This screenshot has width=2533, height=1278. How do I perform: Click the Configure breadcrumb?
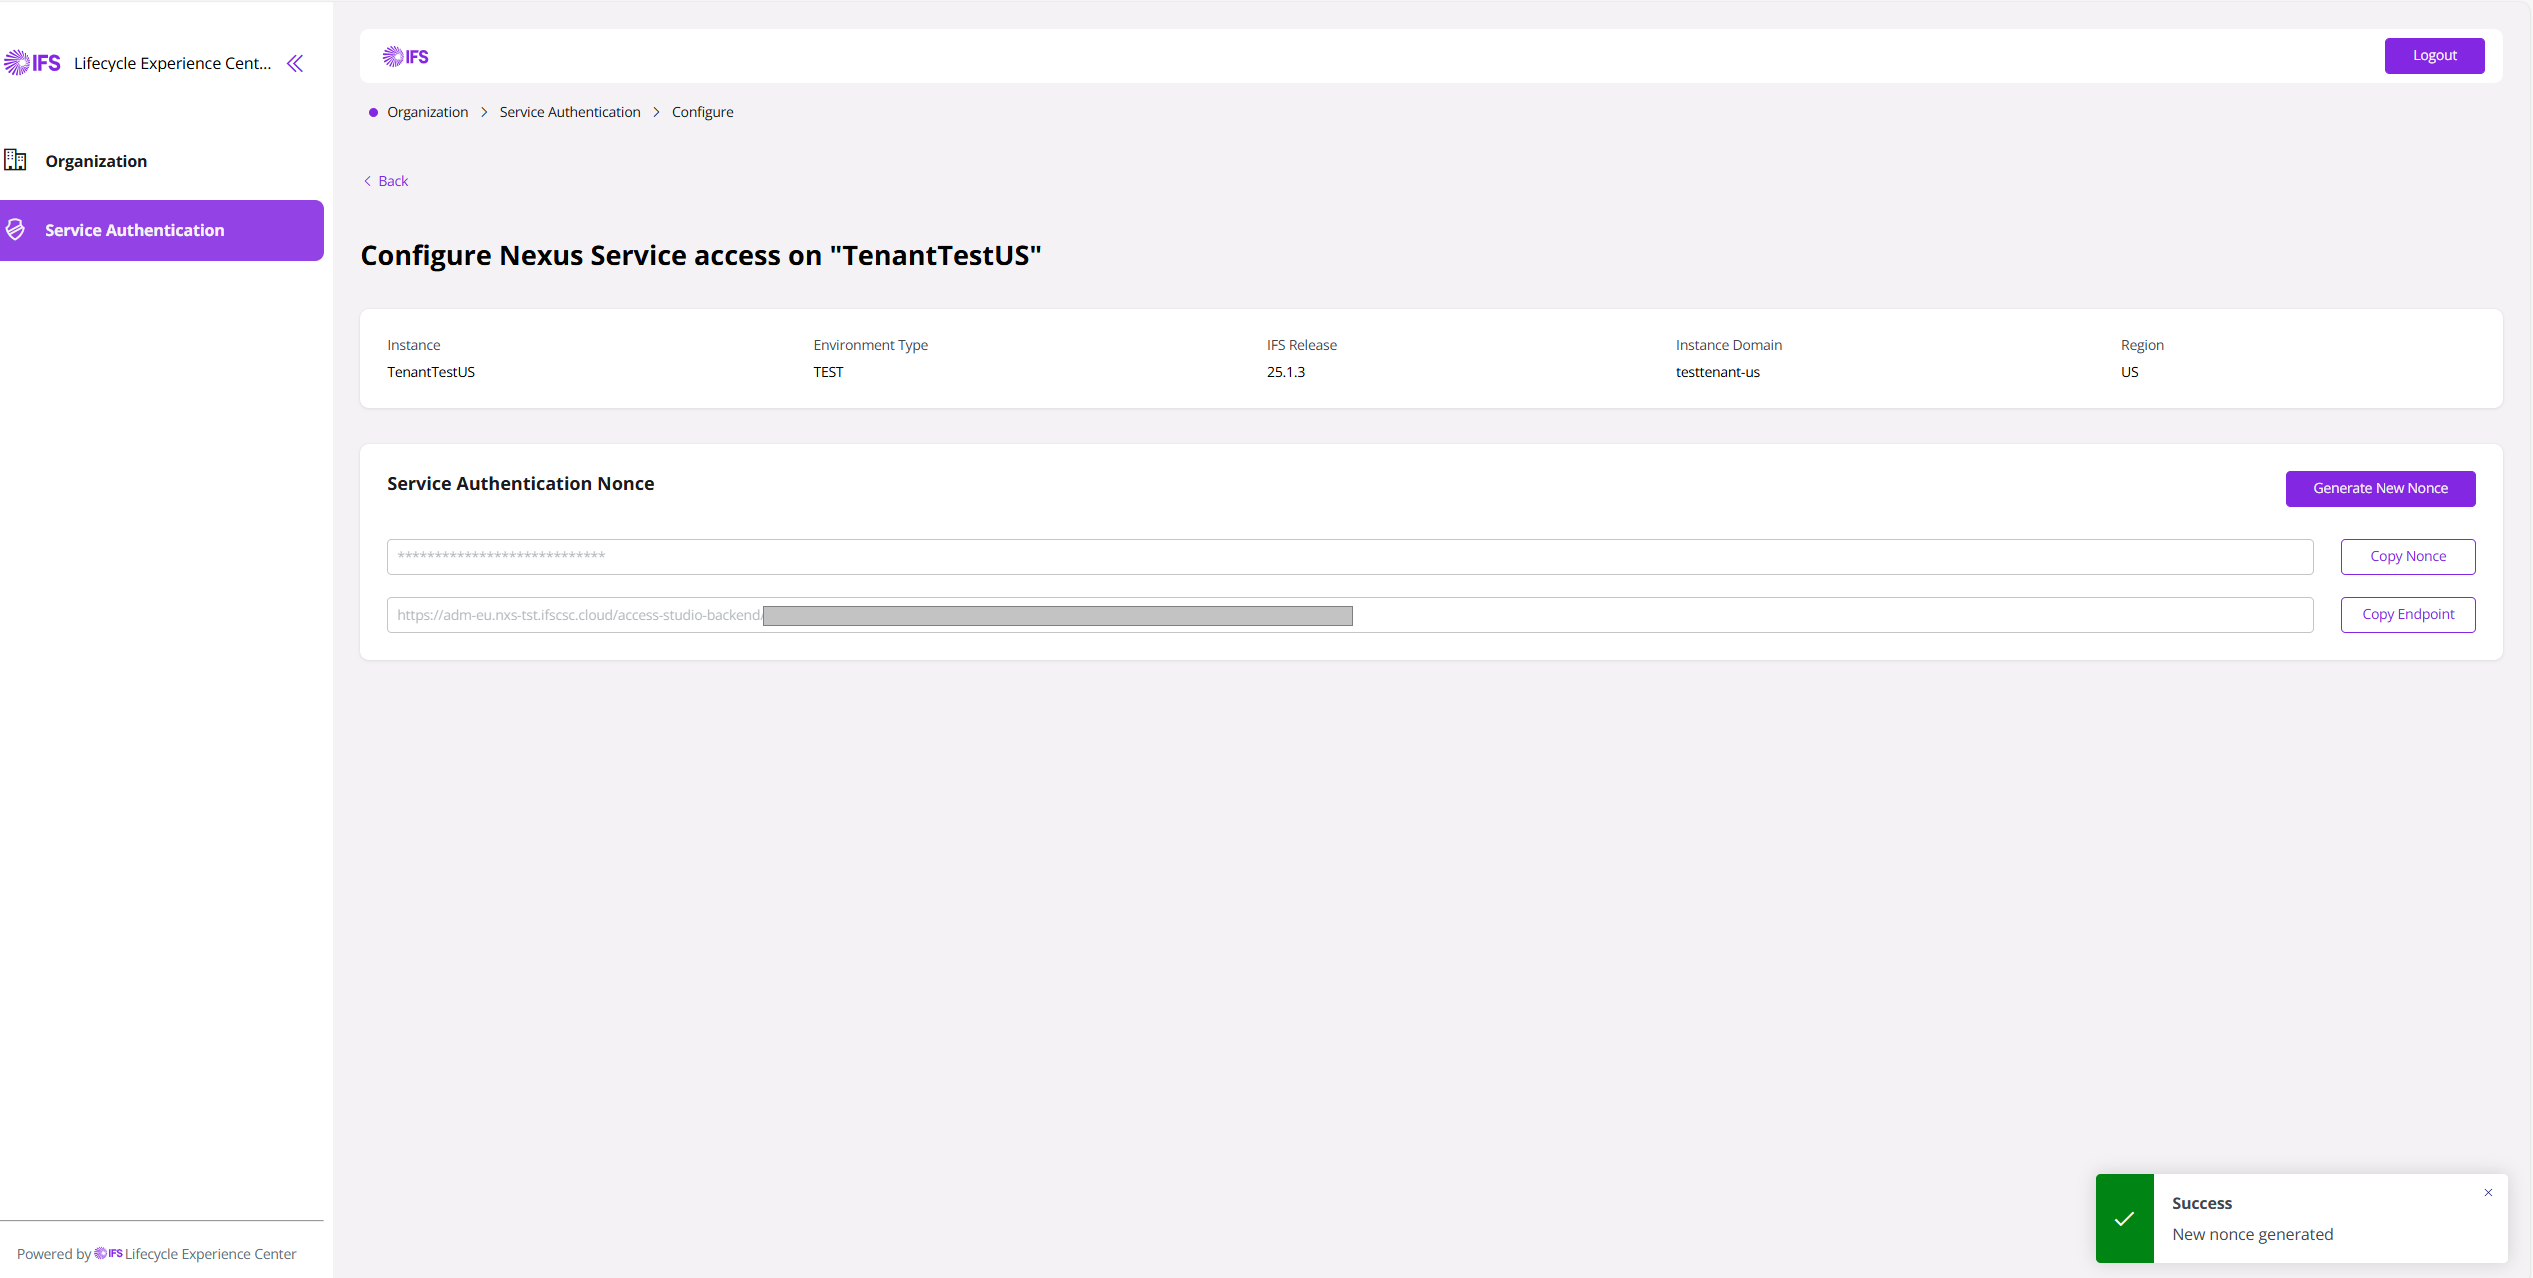click(702, 112)
